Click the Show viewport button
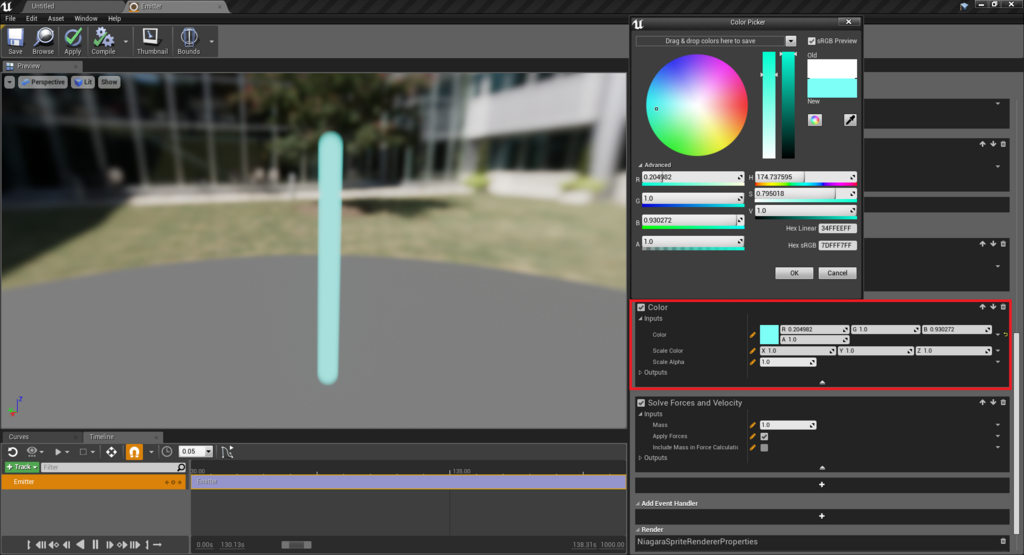Screen dimensions: 1024x555 coord(109,82)
